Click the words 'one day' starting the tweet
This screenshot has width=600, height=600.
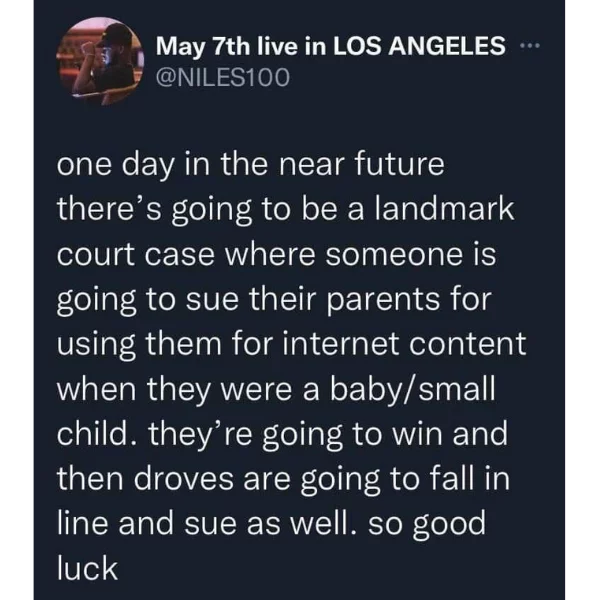click(115, 166)
